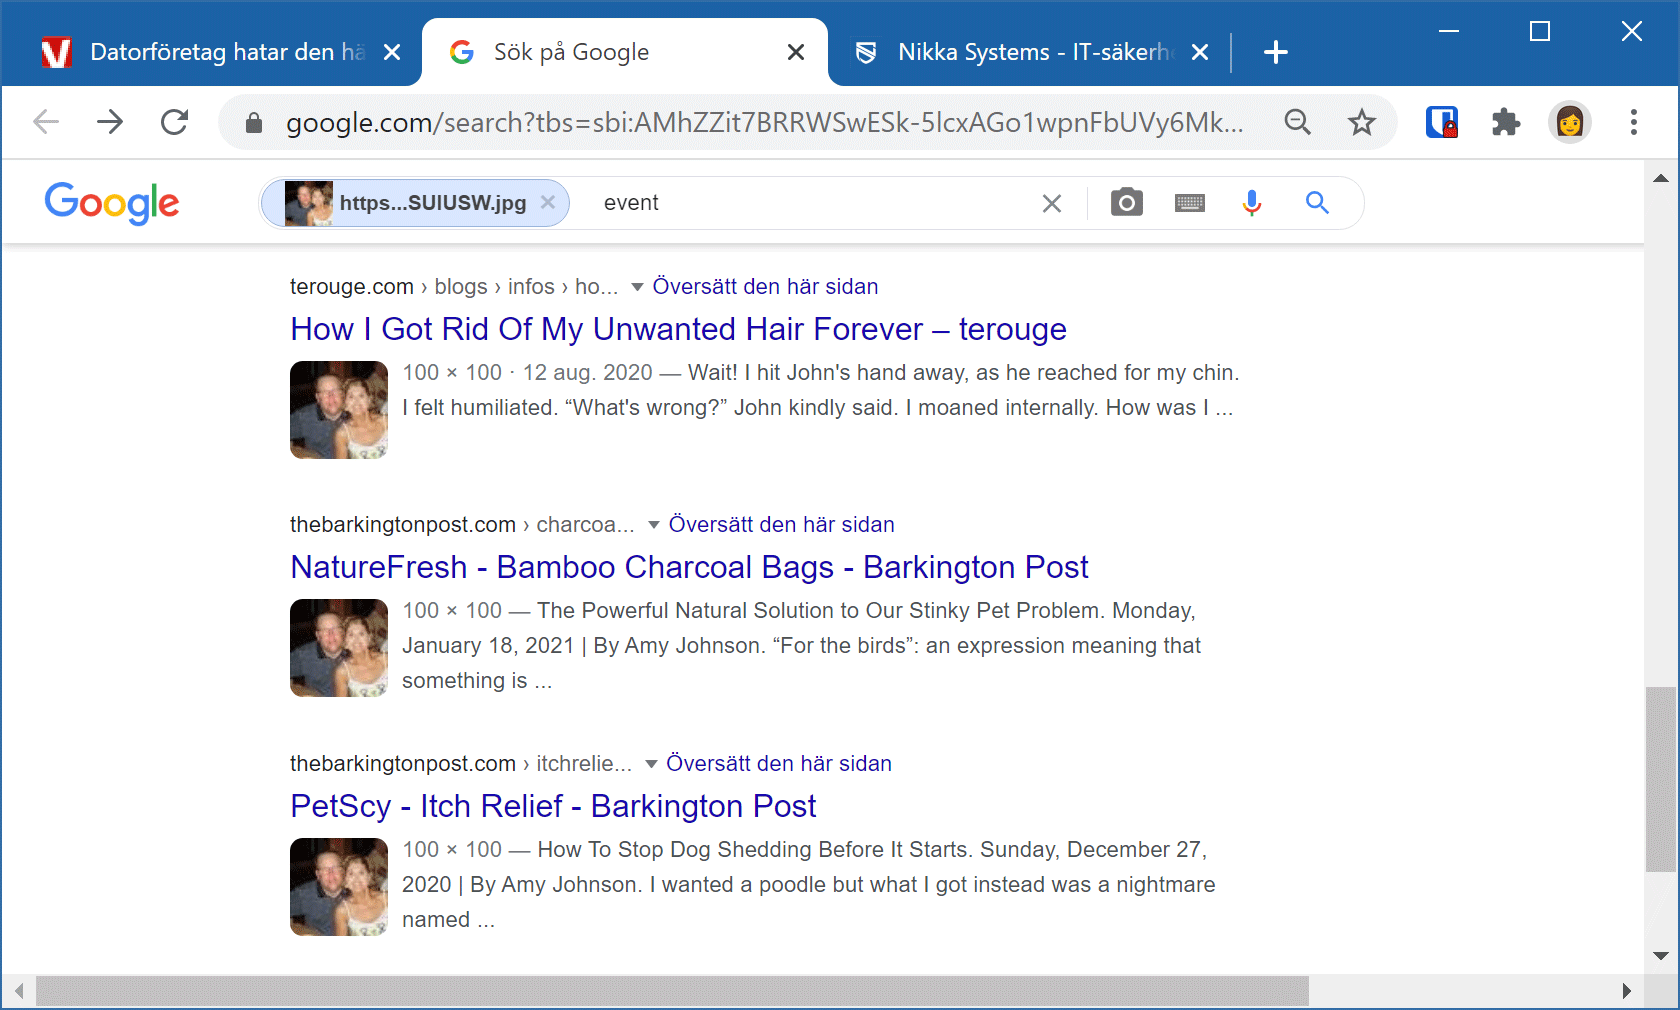Open the Chrome profile avatar
1680x1010 pixels.
point(1570,122)
